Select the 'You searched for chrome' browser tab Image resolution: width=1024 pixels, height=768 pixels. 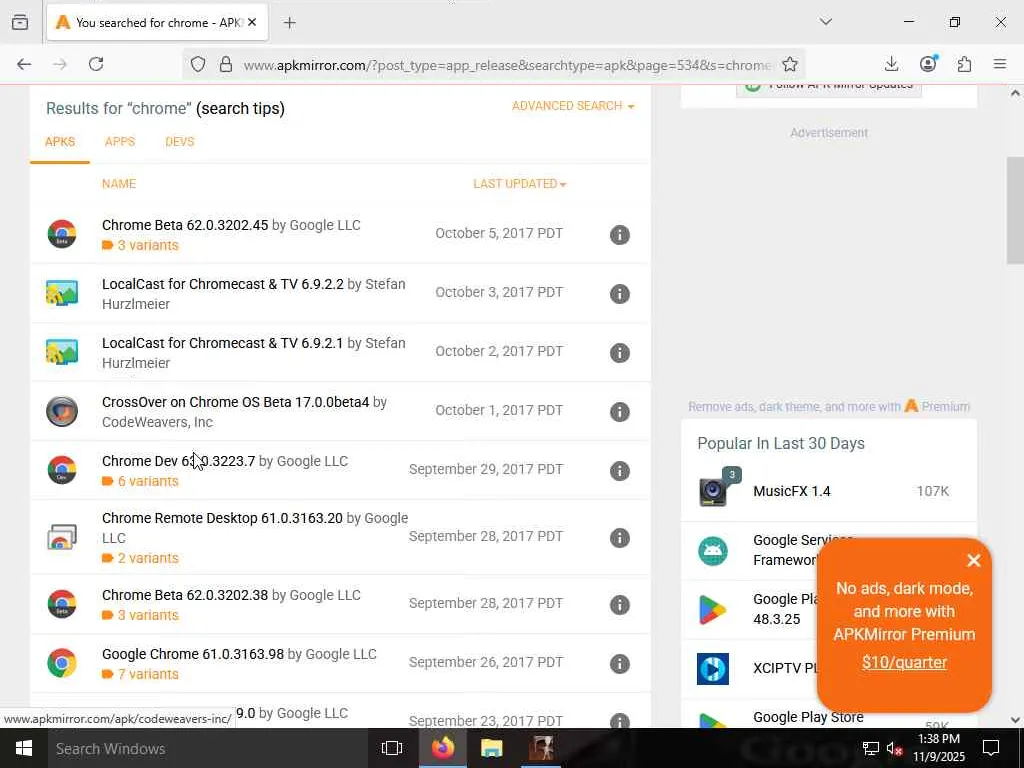point(157,22)
